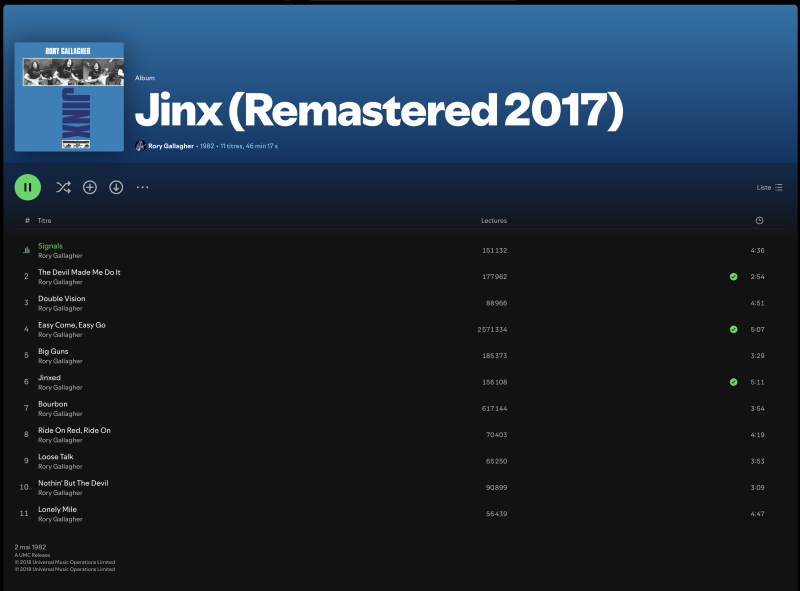Image resolution: width=800 pixels, height=591 pixels.
Task: Select the track Bourbon
Action: (x=53, y=404)
